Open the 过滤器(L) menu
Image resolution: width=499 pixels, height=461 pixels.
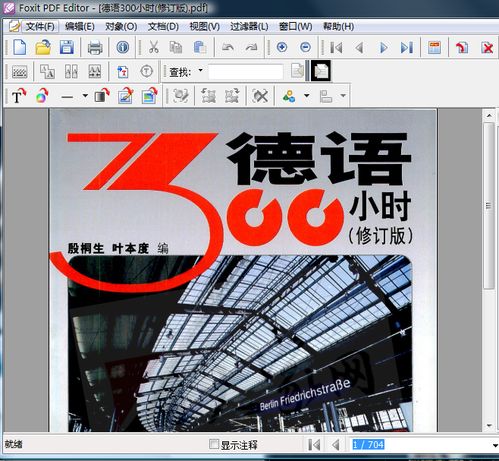coord(249,26)
